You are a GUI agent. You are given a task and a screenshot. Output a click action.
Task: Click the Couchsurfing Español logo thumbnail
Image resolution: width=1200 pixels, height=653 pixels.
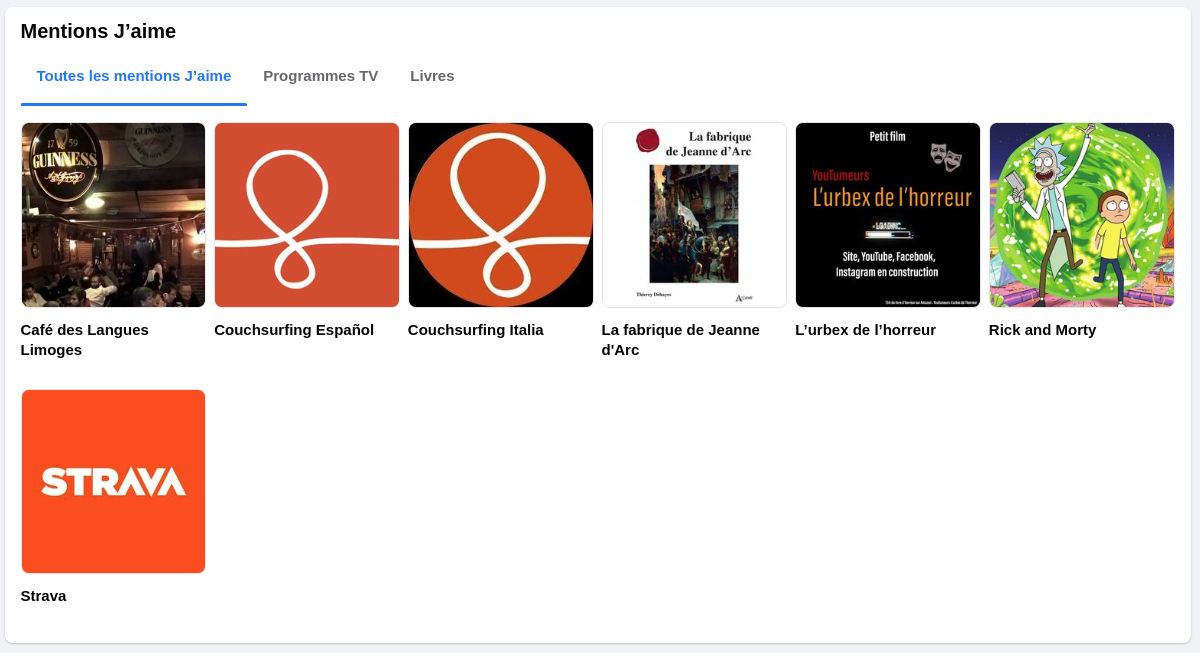coord(307,215)
